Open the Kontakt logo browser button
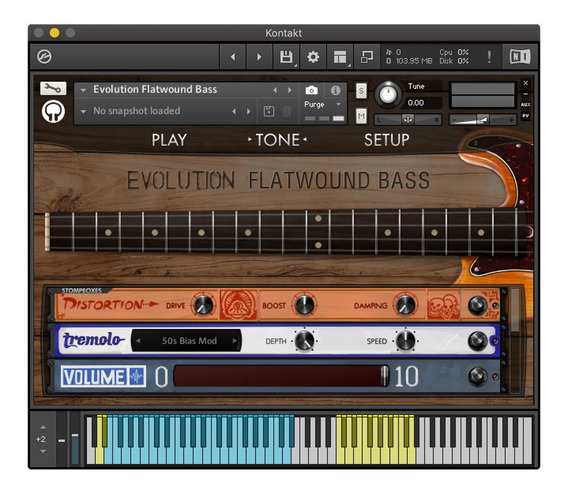 [x=44, y=56]
